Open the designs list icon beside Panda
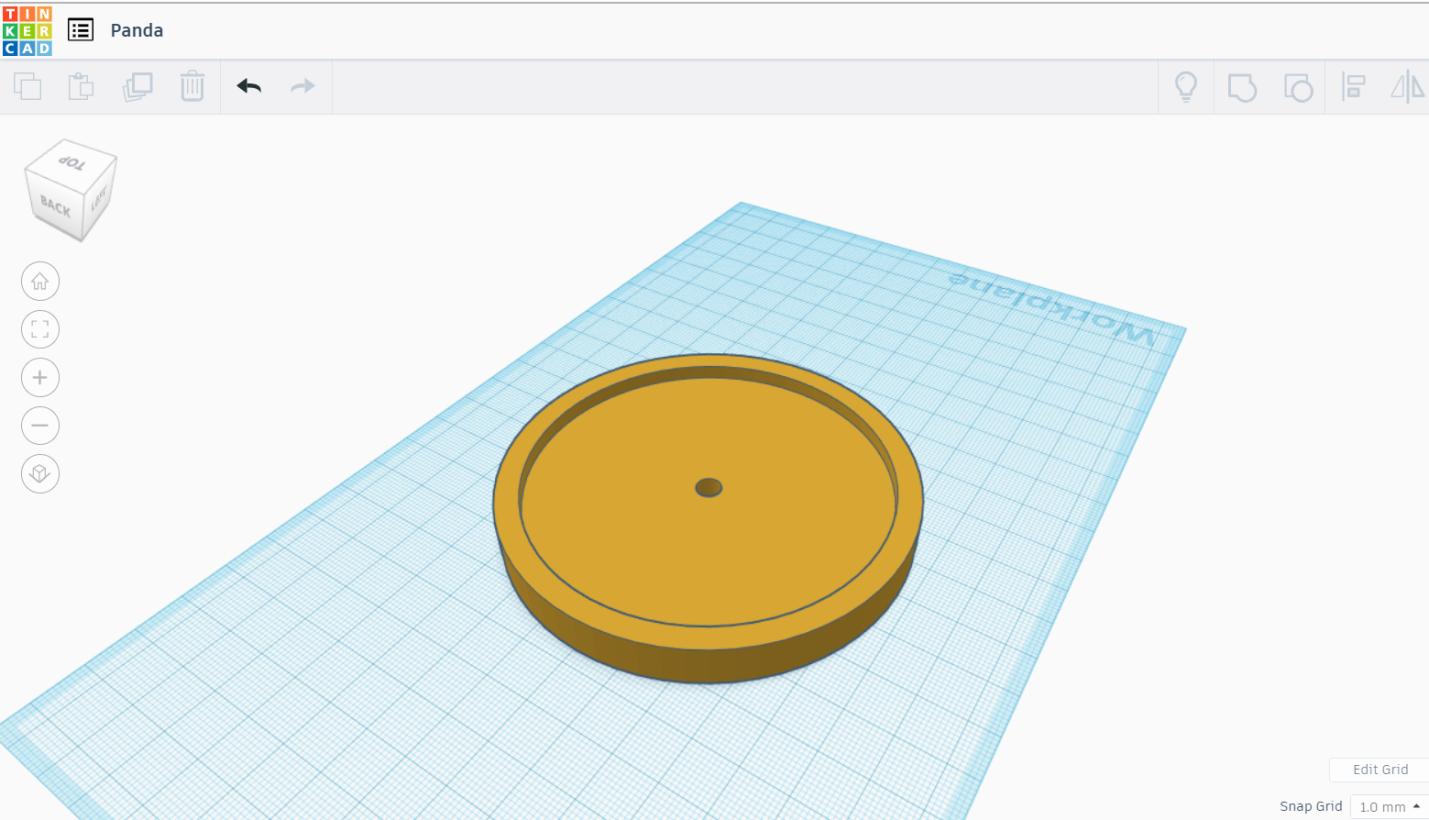 pos(80,30)
